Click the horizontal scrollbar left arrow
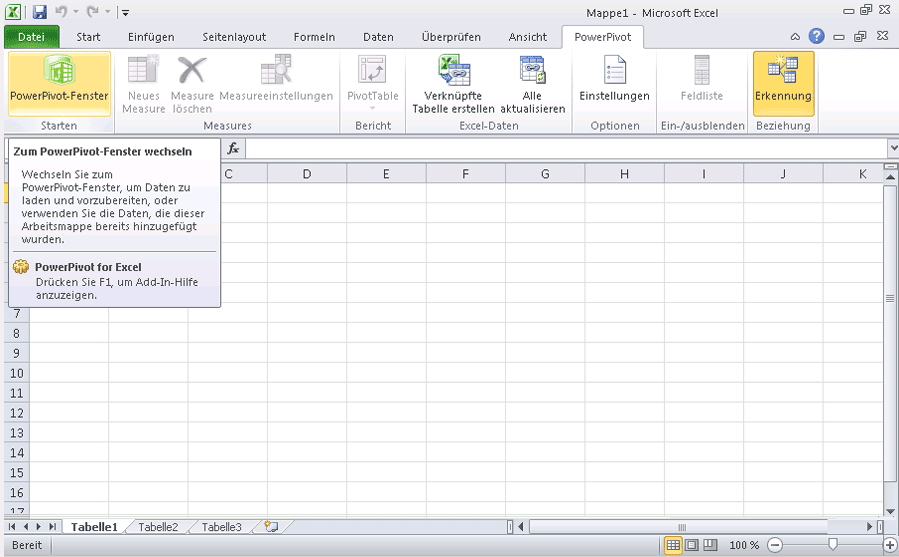The image size is (899, 557). click(x=521, y=527)
